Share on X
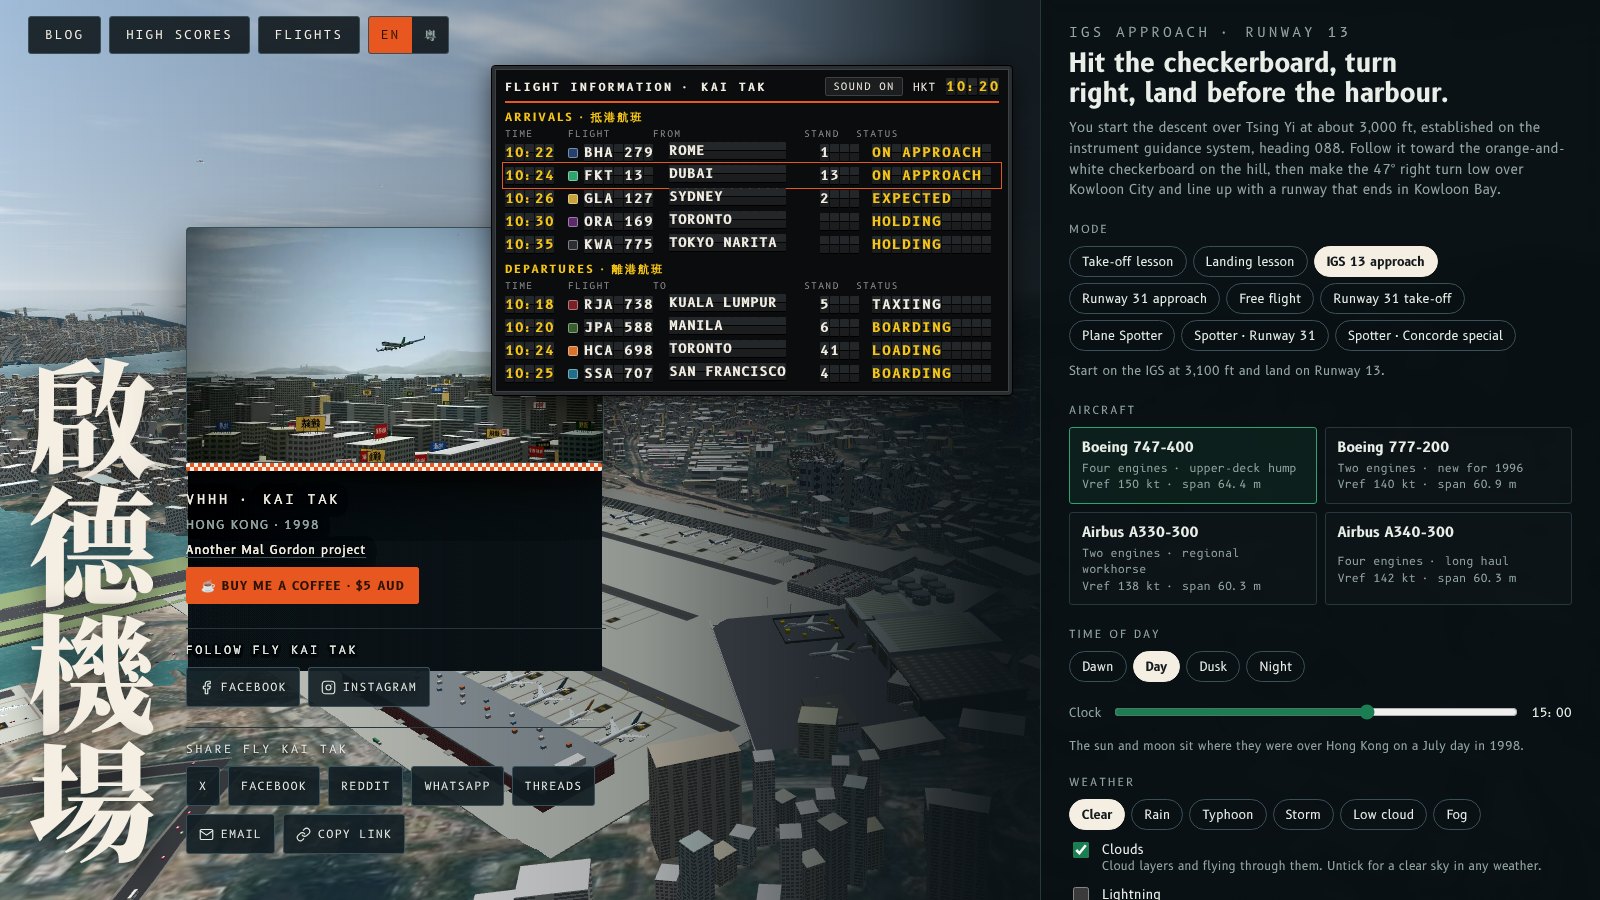Screen dimensions: 1600x900 pyautogui.click(x=202, y=786)
